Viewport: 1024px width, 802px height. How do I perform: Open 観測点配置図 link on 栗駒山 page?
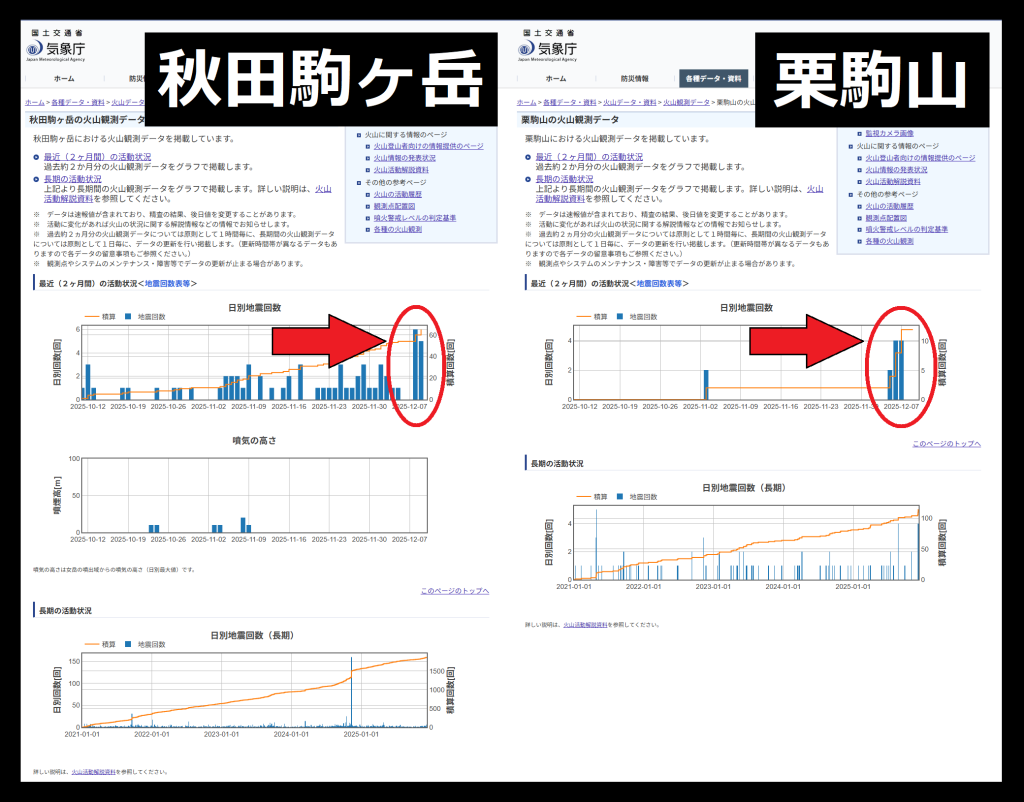point(885,217)
